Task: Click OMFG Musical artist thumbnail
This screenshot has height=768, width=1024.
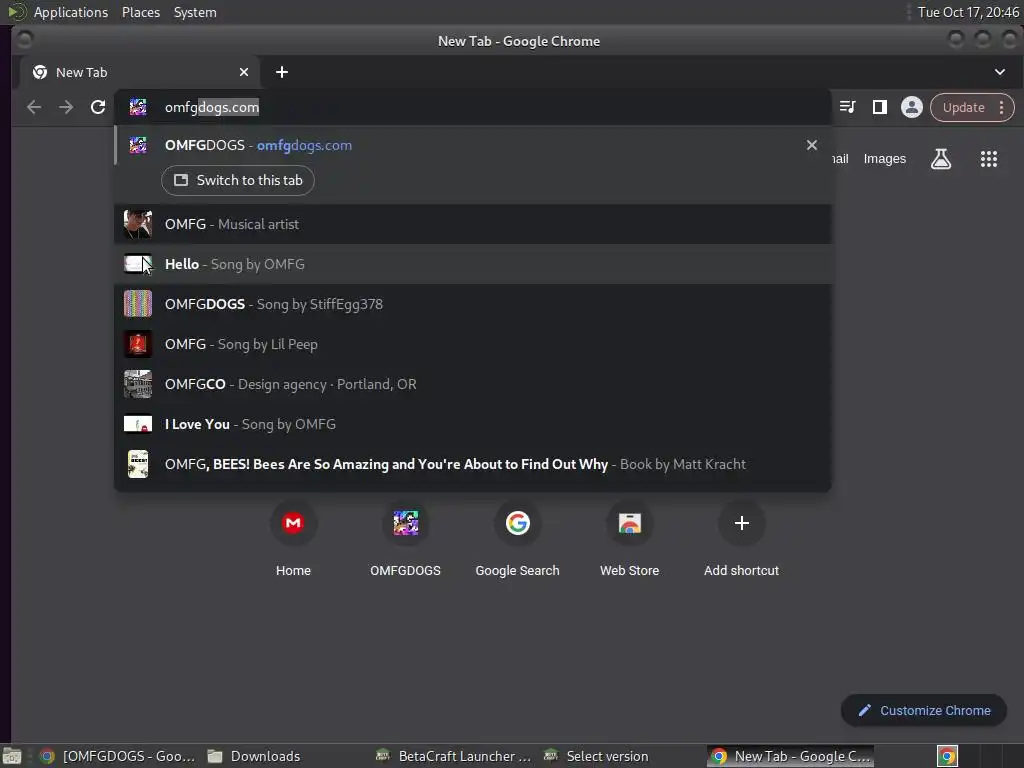Action: point(138,224)
